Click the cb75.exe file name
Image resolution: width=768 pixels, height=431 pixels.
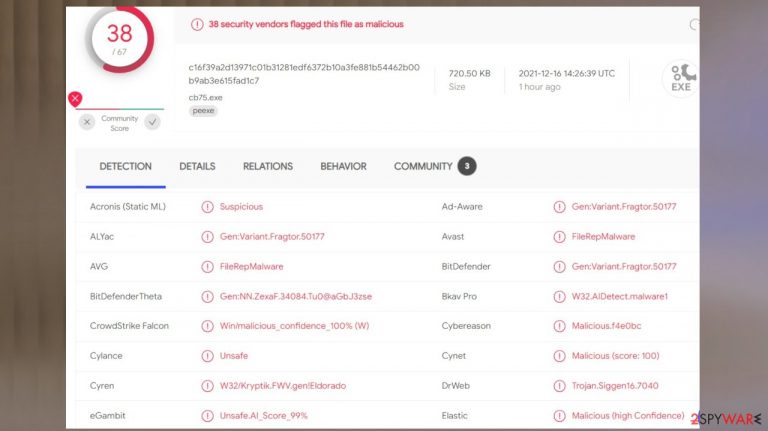[205, 97]
